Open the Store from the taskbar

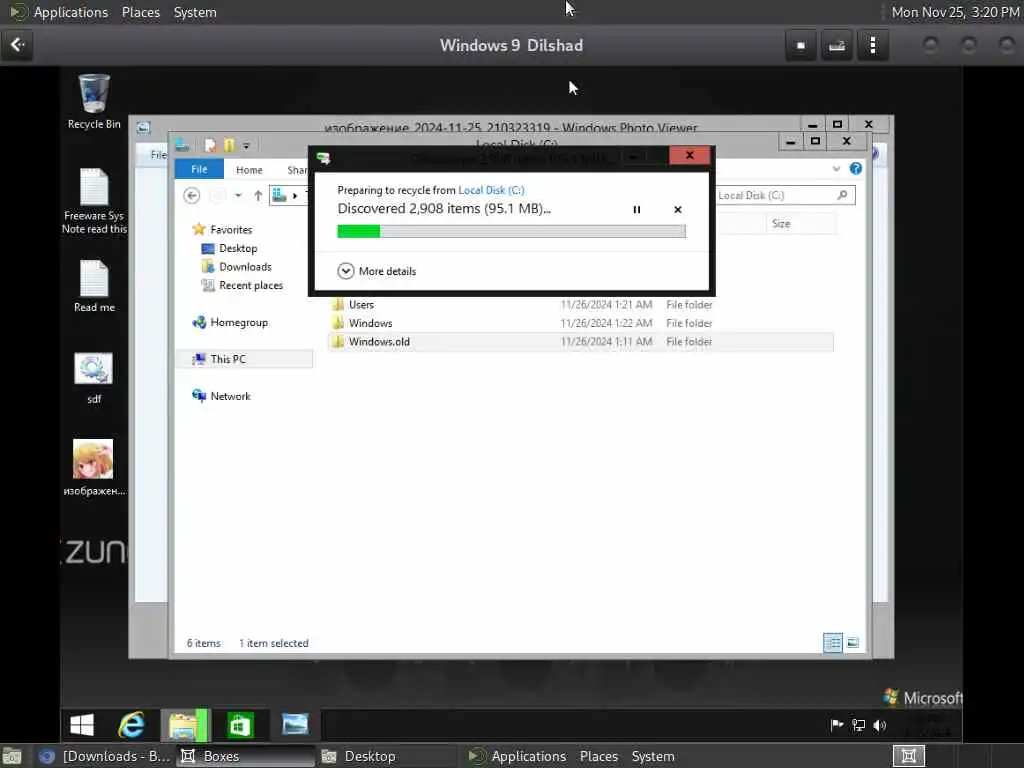(240, 725)
